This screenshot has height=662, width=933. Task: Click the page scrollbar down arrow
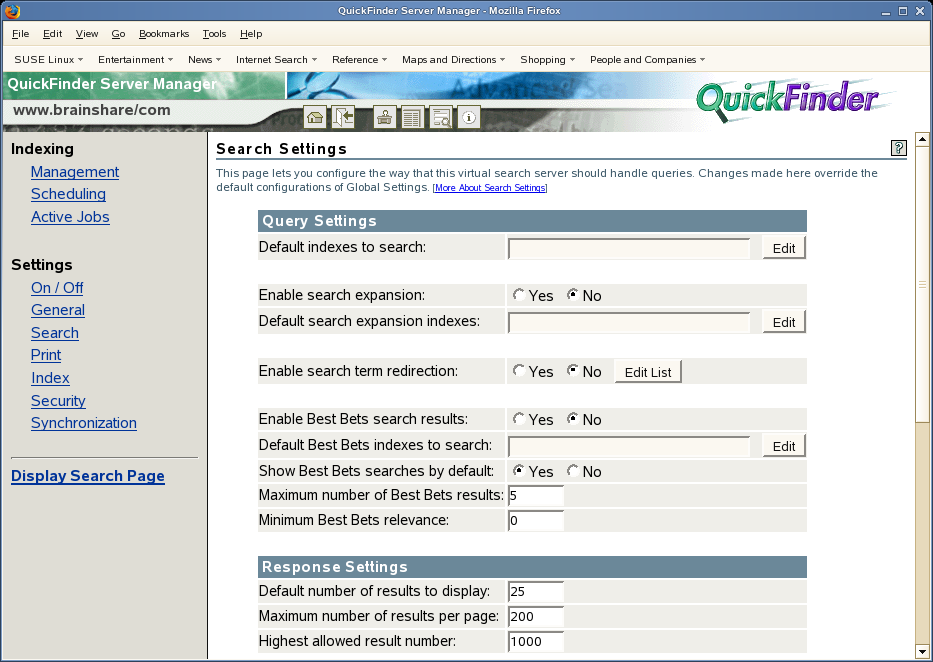tap(922, 651)
